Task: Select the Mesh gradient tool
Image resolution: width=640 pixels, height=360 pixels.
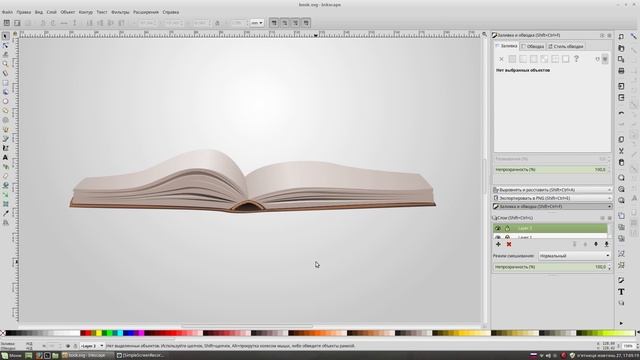Action: click(5, 204)
